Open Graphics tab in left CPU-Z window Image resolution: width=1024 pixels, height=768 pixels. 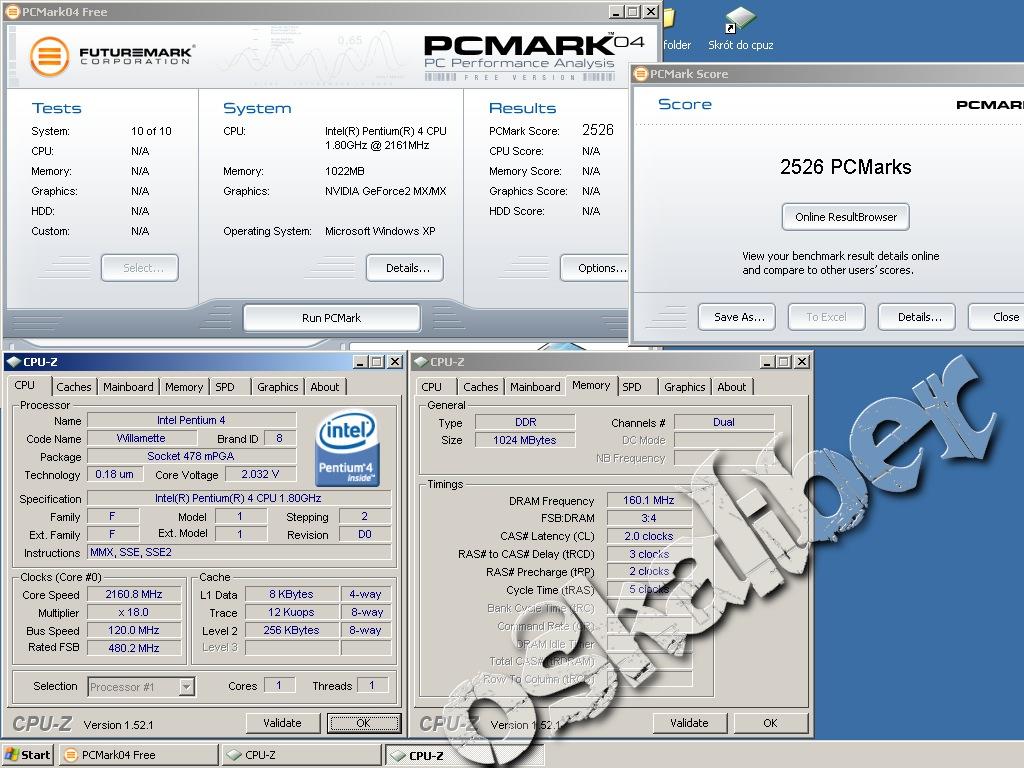[278, 387]
